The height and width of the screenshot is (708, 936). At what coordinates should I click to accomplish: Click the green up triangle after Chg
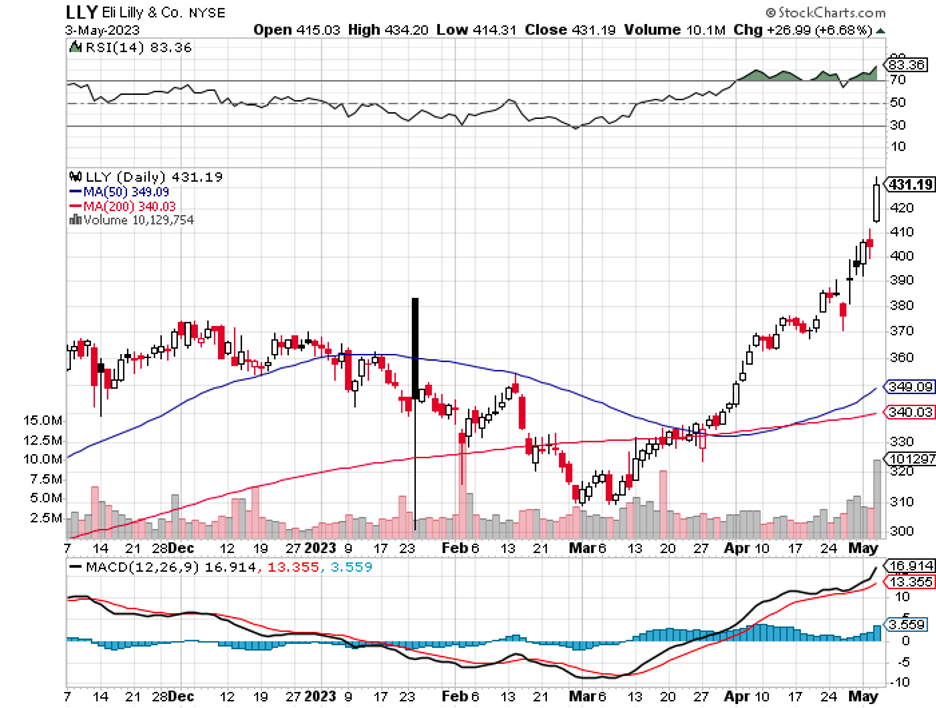click(880, 30)
